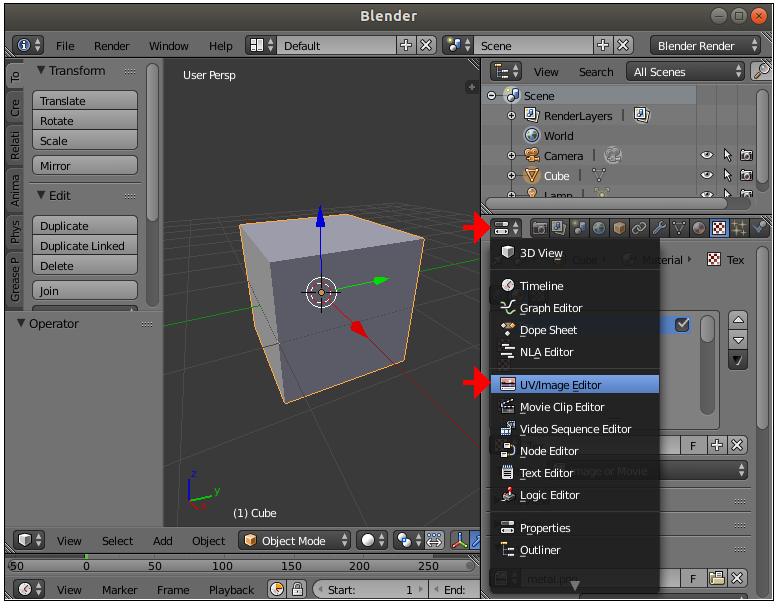
Task: Open the World properties globe tab icon
Action: [599, 228]
